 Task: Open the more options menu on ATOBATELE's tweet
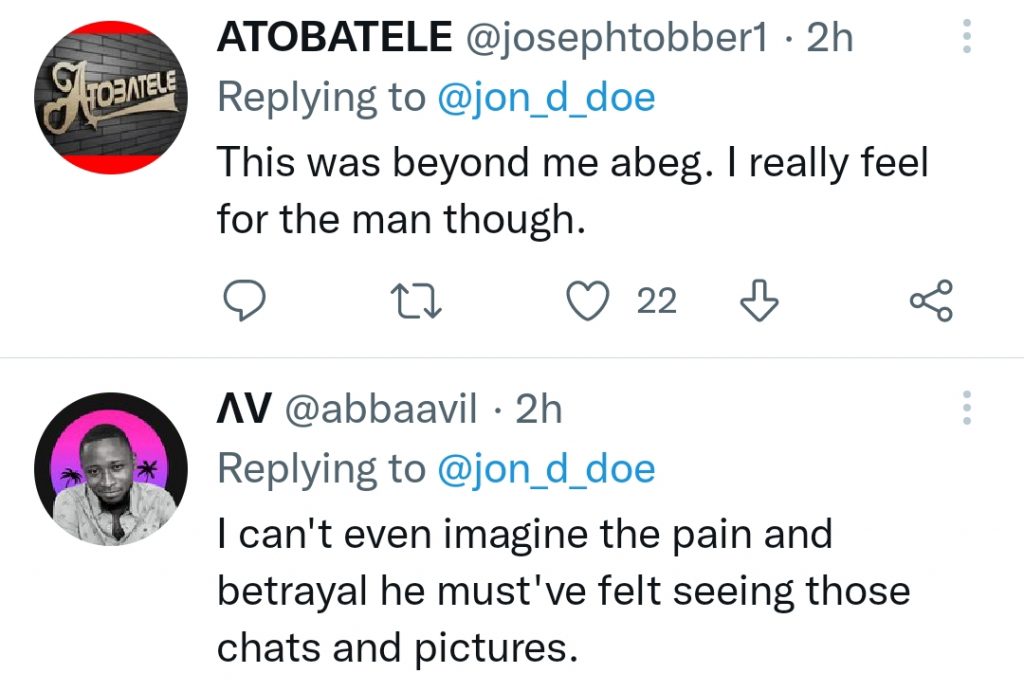(967, 36)
